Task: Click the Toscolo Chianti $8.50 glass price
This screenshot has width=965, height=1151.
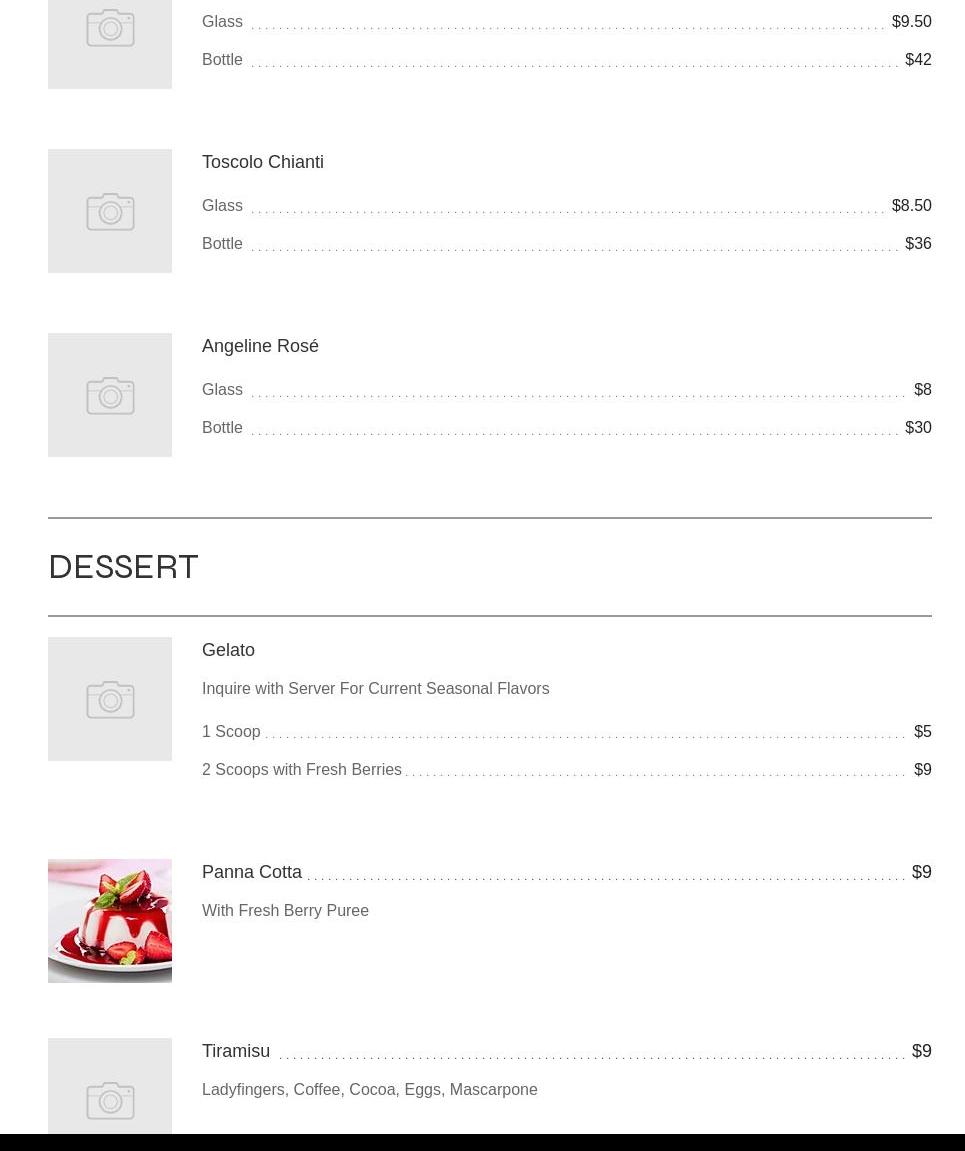Action: [x=911, y=206]
